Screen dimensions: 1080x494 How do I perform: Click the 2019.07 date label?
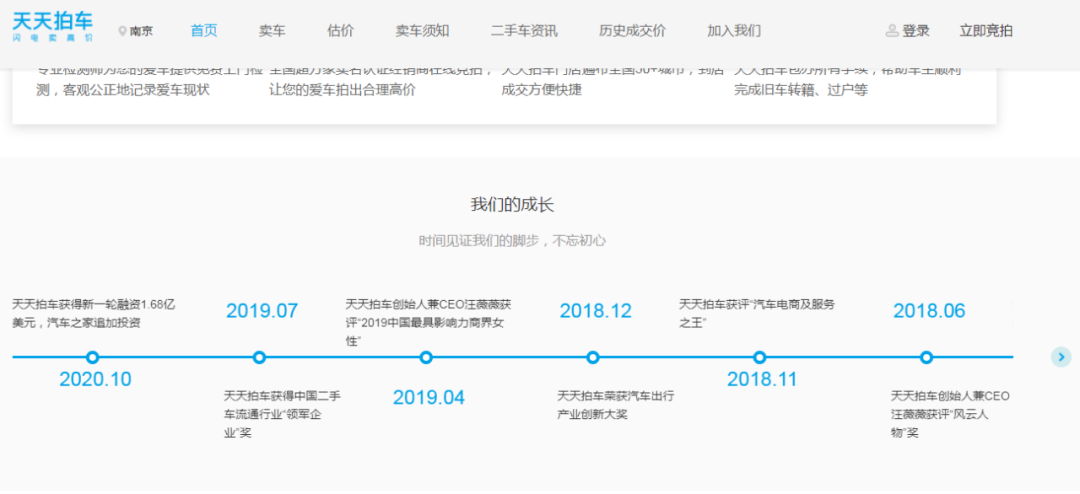click(262, 311)
